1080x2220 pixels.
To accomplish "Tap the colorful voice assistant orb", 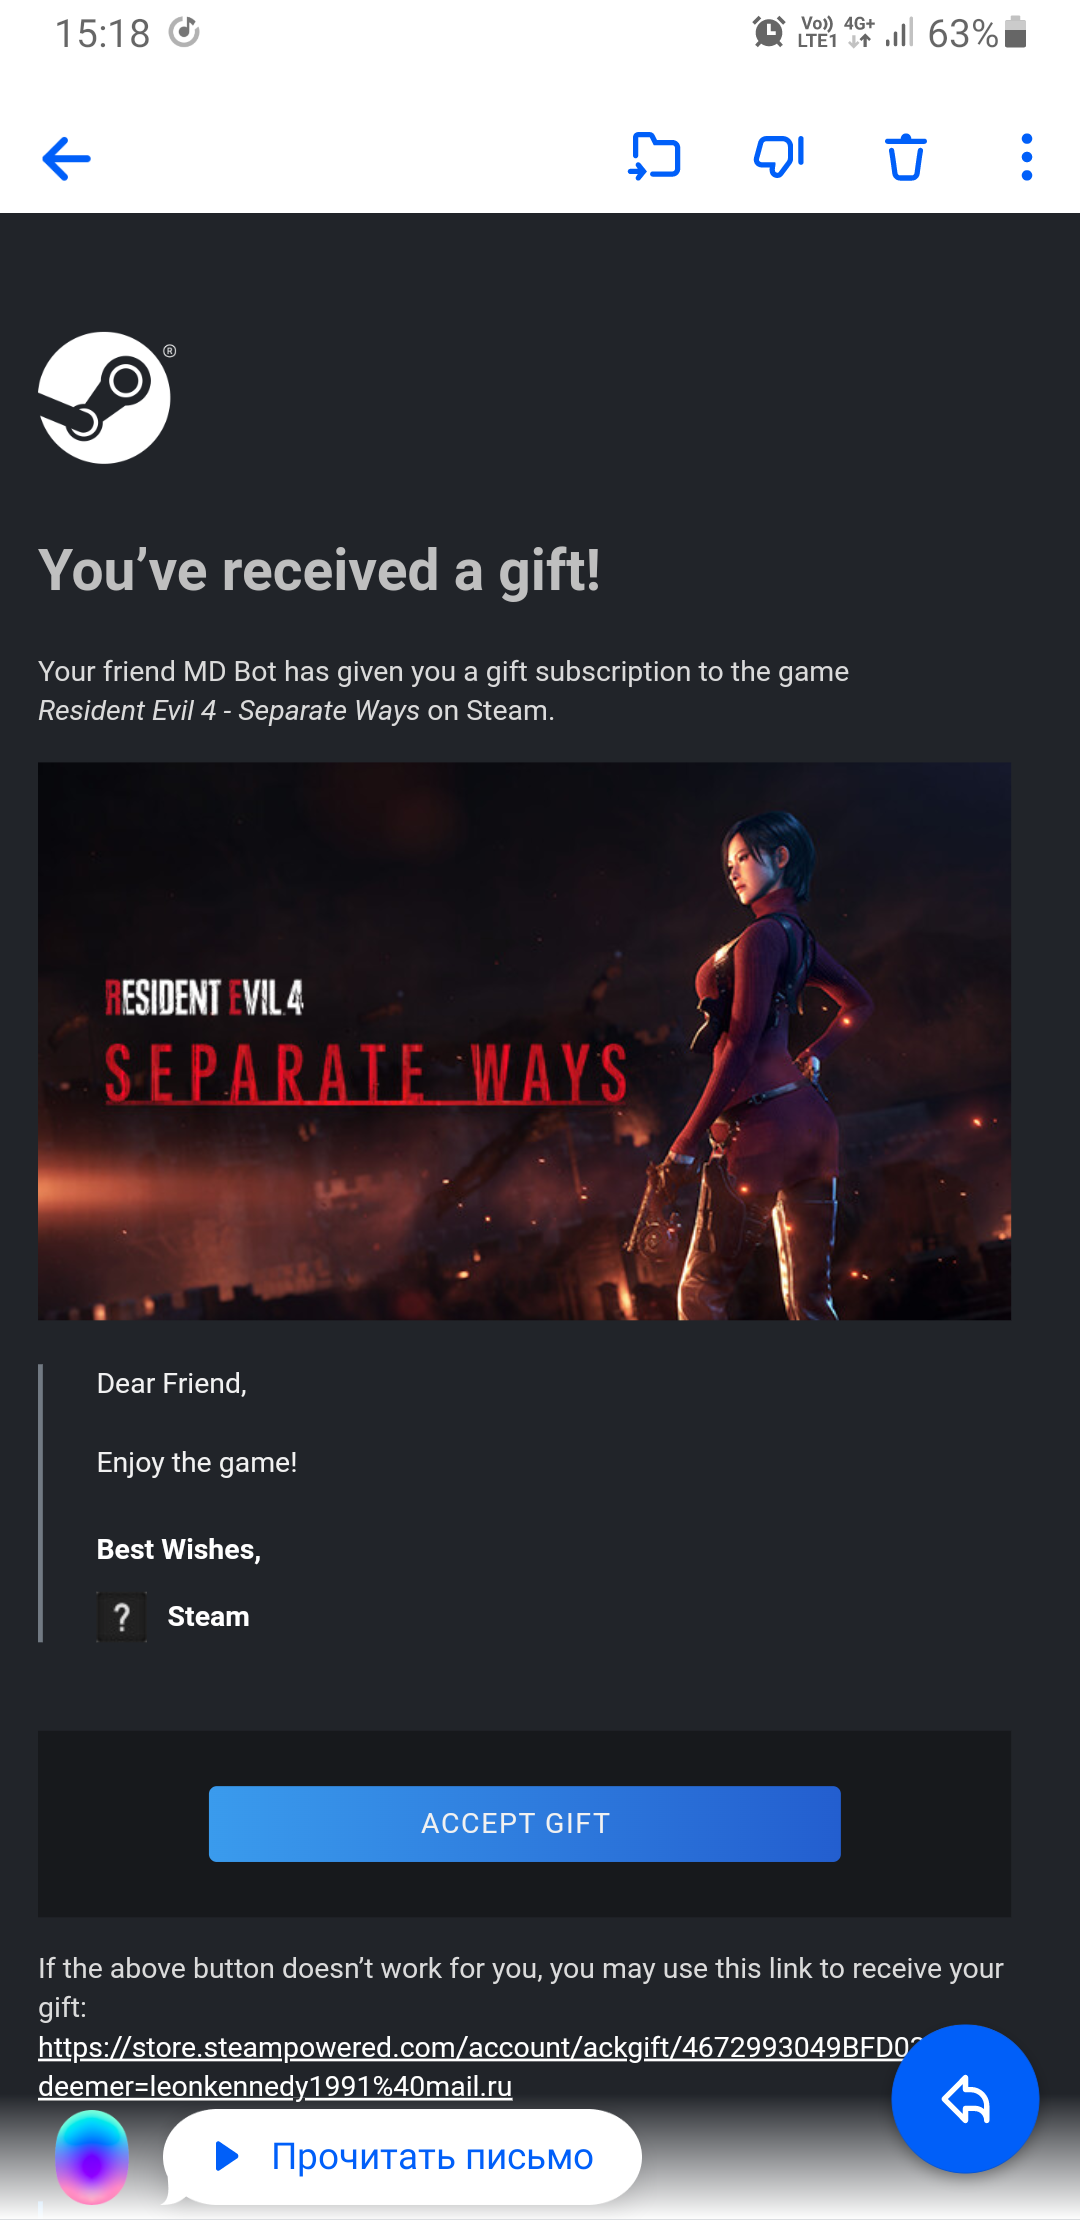I will 92,2157.
